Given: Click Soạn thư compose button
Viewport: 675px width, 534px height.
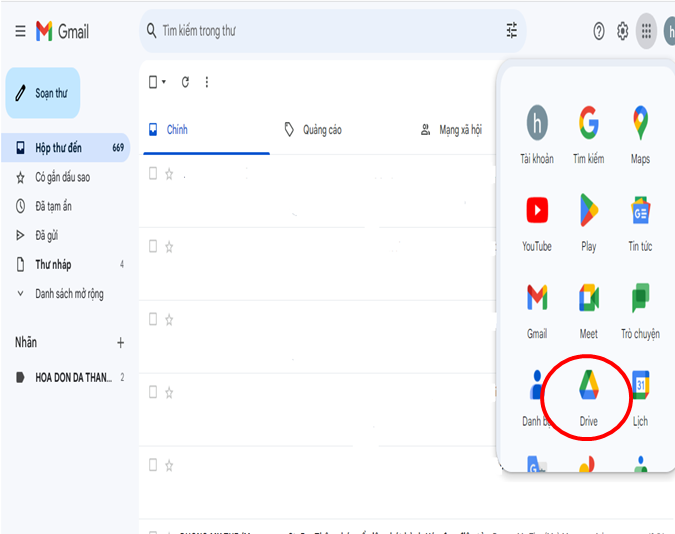Looking at the screenshot, I should point(43,93).
